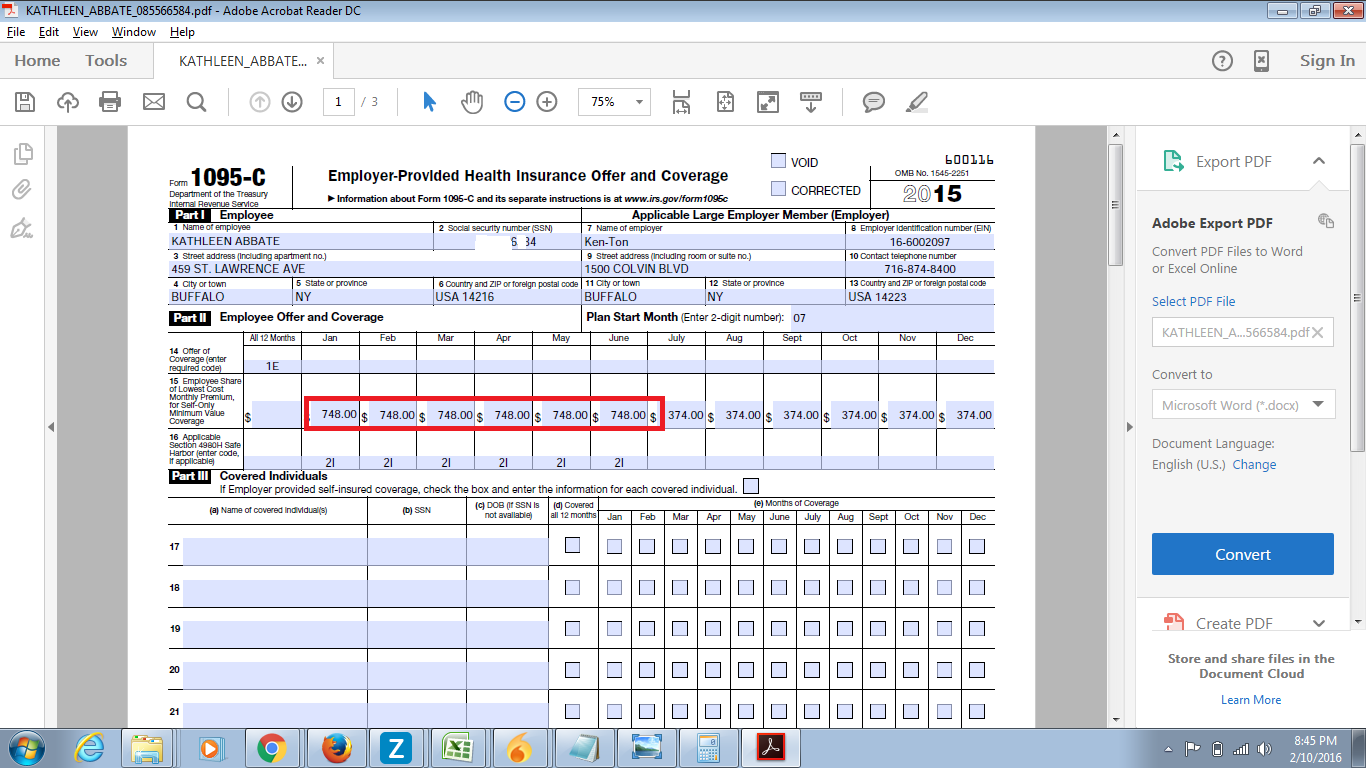Click the Zoom out minus icon

[514, 101]
